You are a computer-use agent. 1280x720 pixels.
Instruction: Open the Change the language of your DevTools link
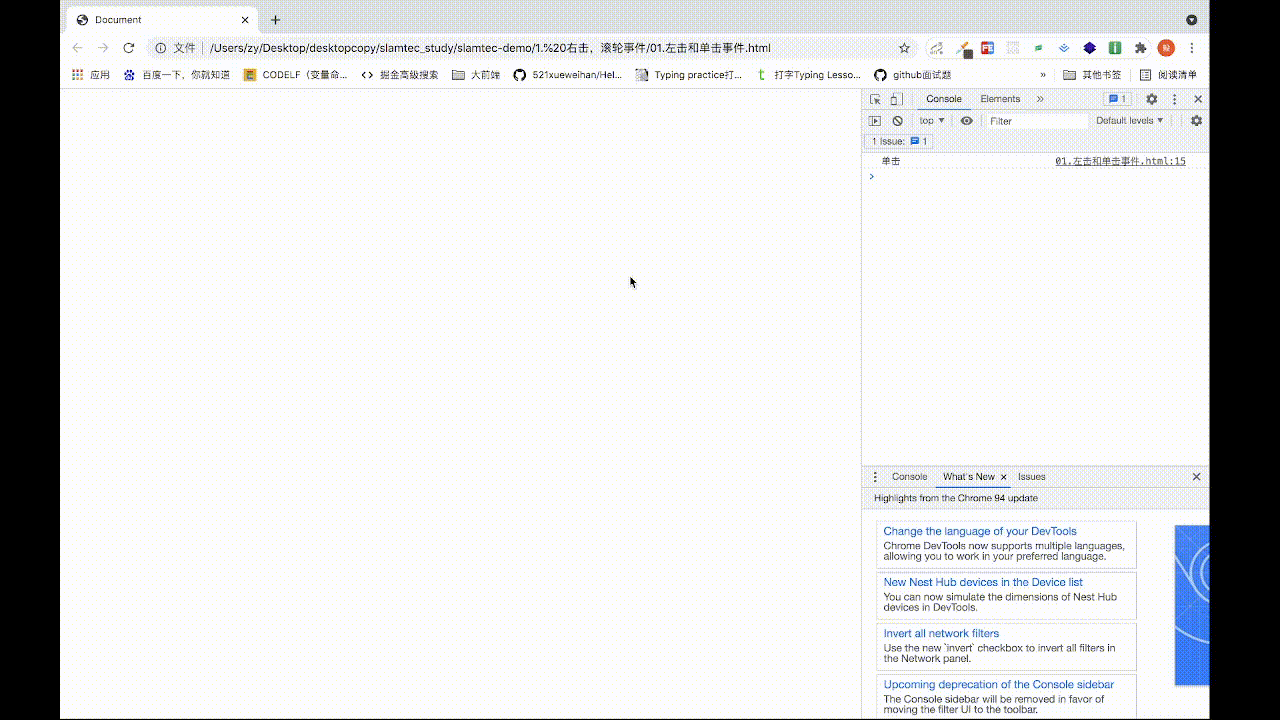coord(979,531)
